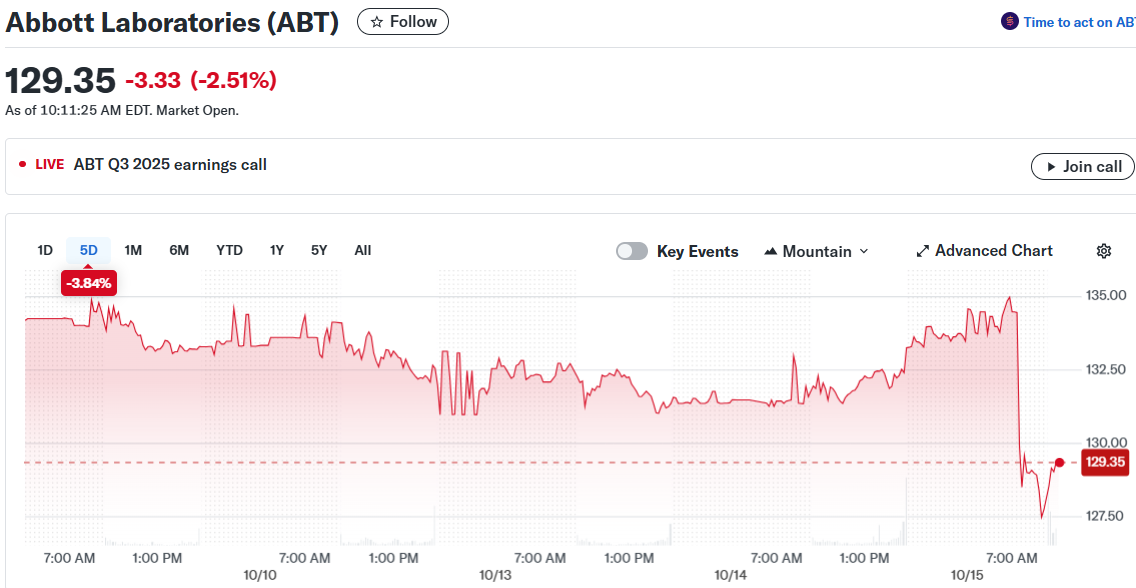1136x588 pixels.
Task: Show the 5Y chart range
Action: 319,250
